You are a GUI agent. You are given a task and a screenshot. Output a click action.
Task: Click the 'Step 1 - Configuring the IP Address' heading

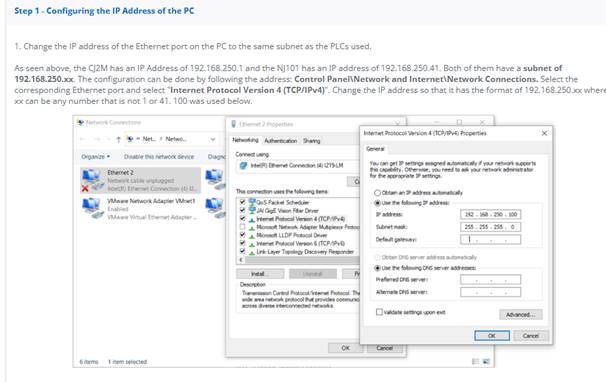click(104, 11)
